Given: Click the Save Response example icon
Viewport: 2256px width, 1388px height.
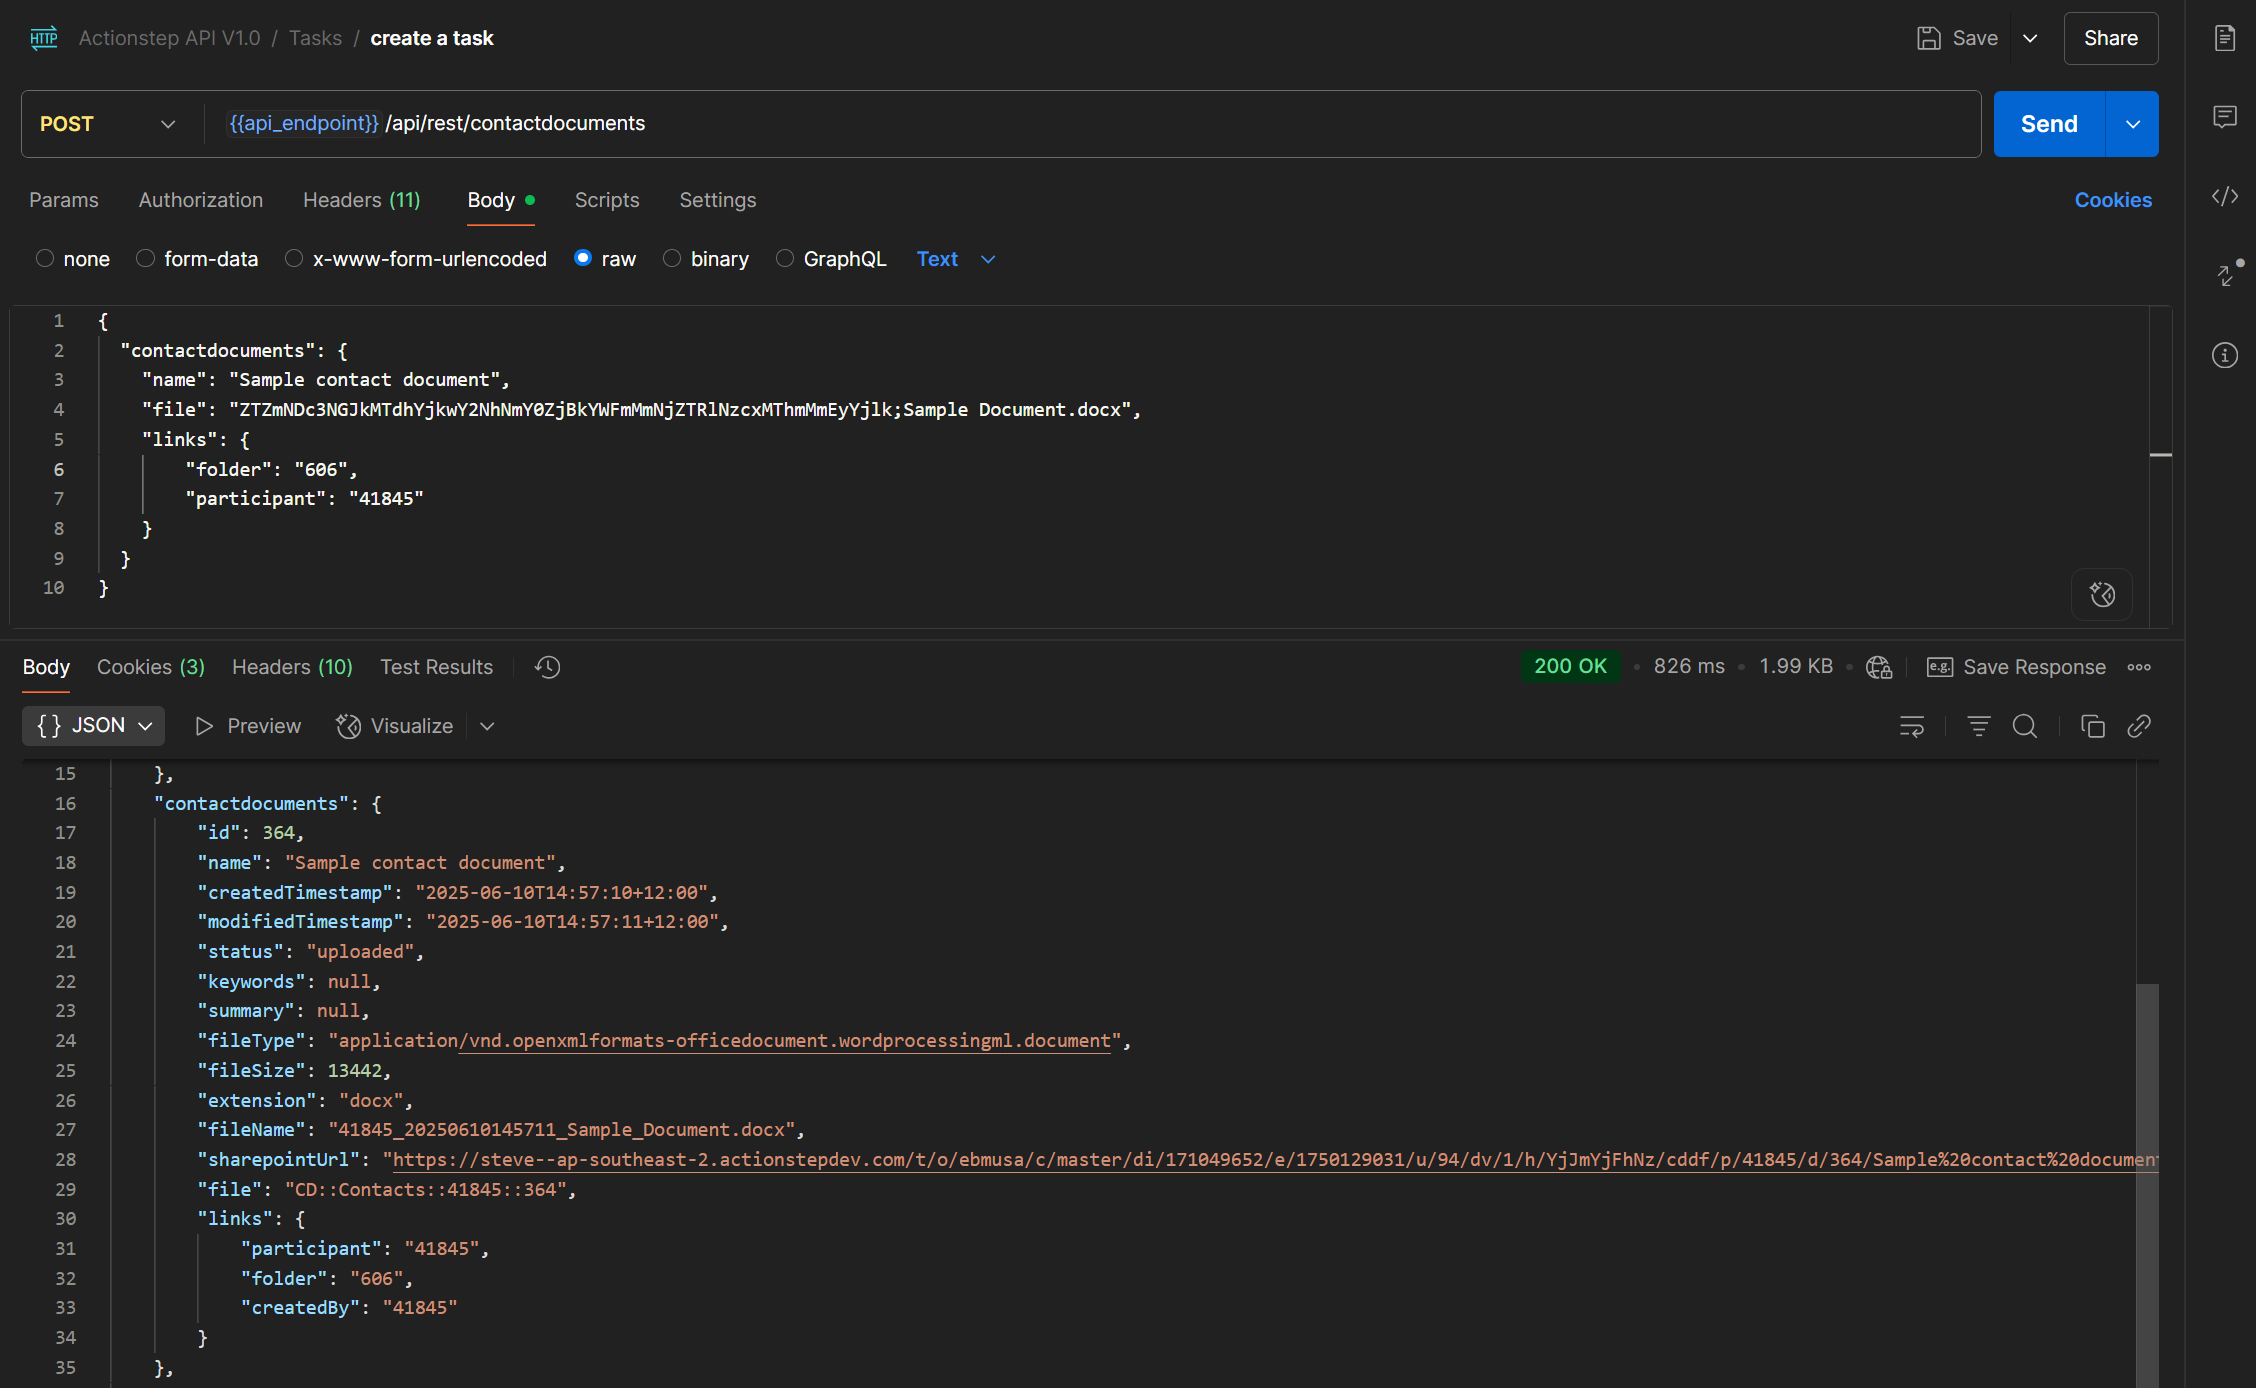Looking at the screenshot, I should pos(1939,667).
